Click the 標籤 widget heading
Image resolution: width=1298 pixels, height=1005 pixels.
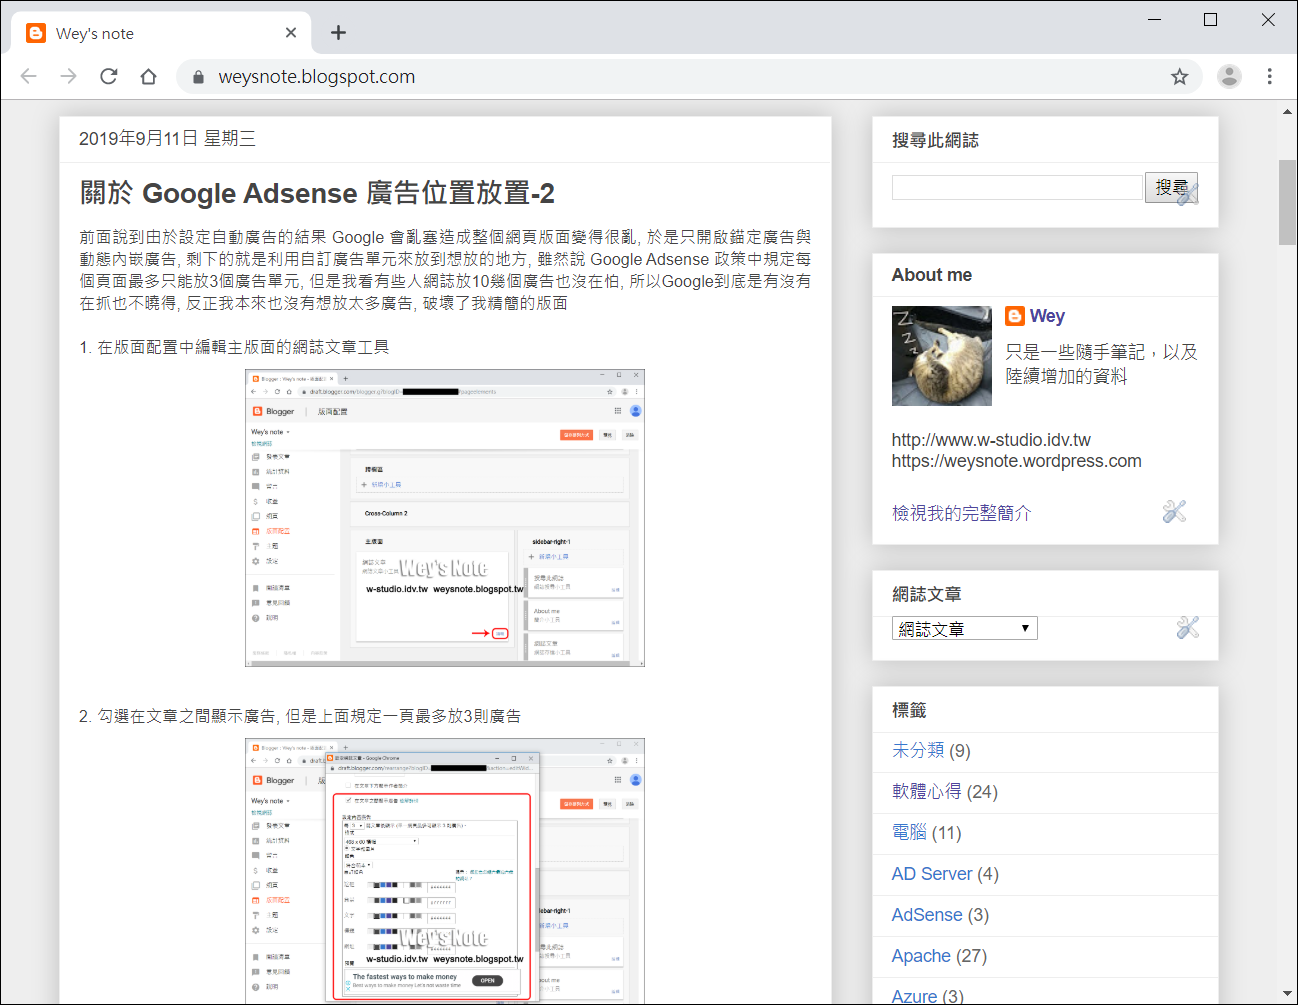tap(909, 710)
